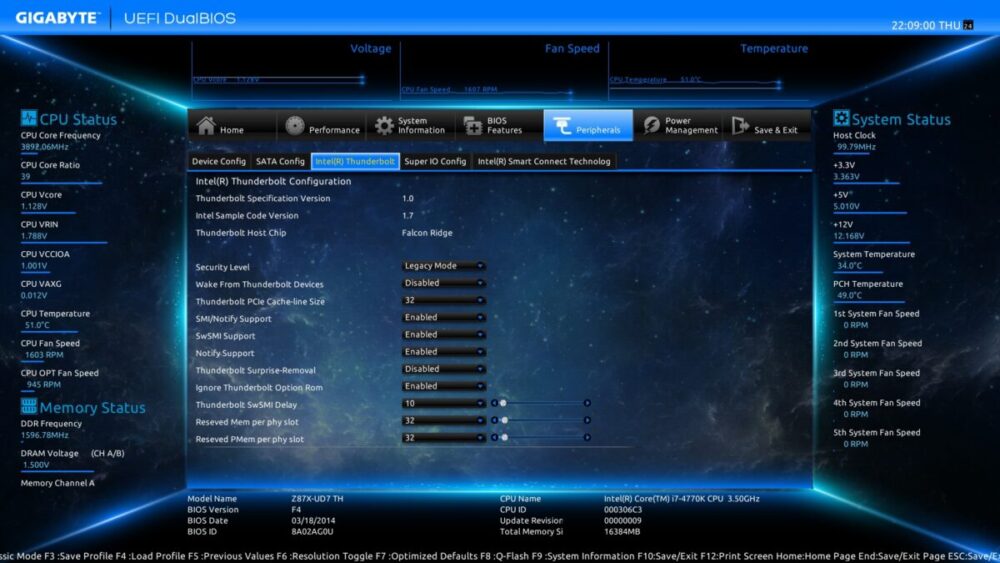1000x563 pixels.
Task: Click F4 Load Profile shortcut hint
Action: click(x=151, y=556)
